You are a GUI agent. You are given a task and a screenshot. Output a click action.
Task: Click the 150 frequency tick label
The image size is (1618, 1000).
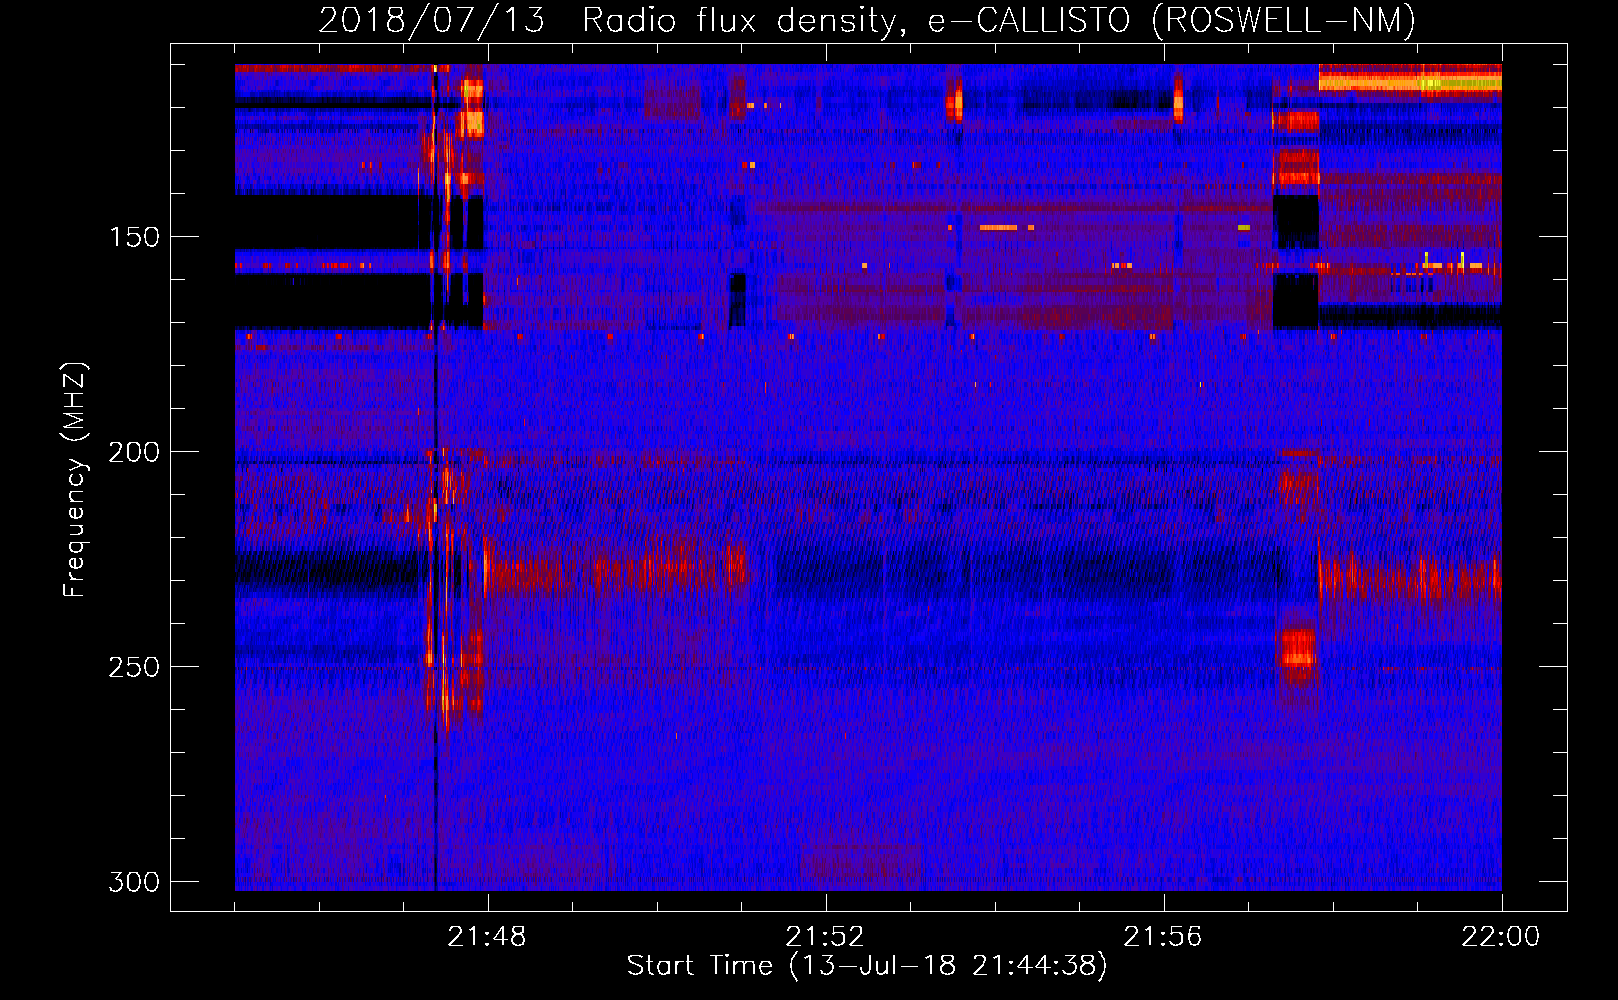click(134, 237)
